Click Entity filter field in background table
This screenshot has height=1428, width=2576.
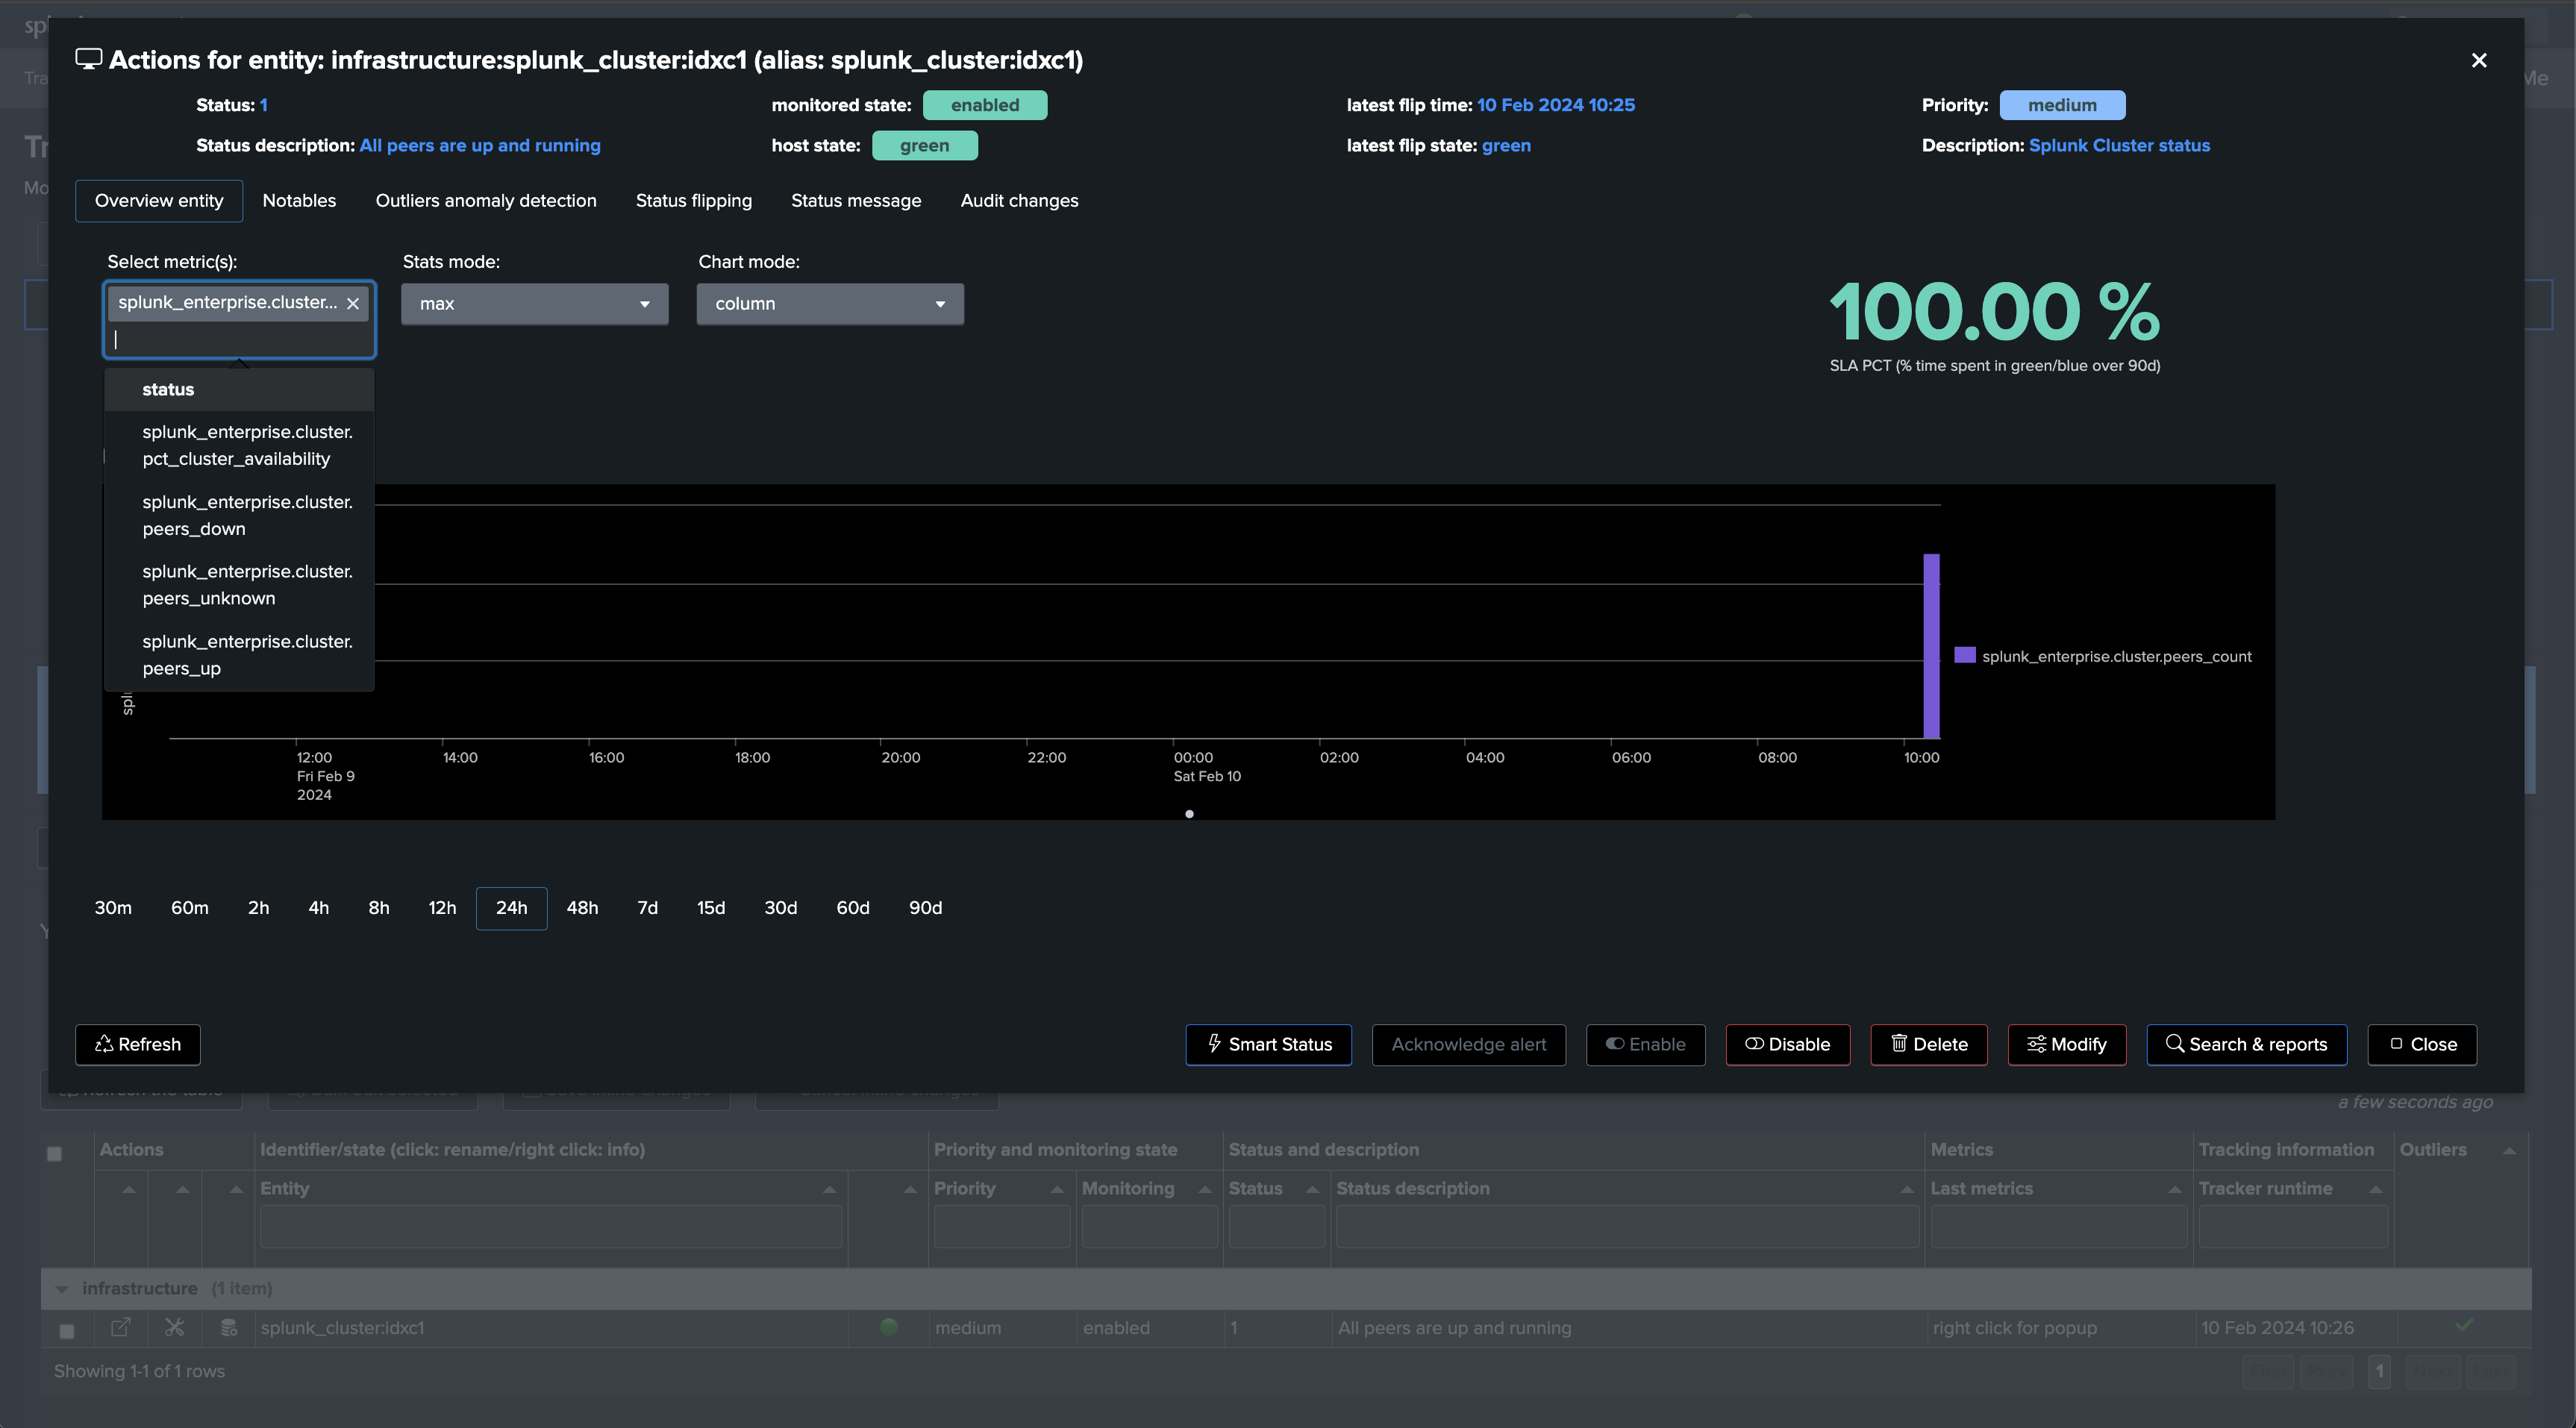551,1226
